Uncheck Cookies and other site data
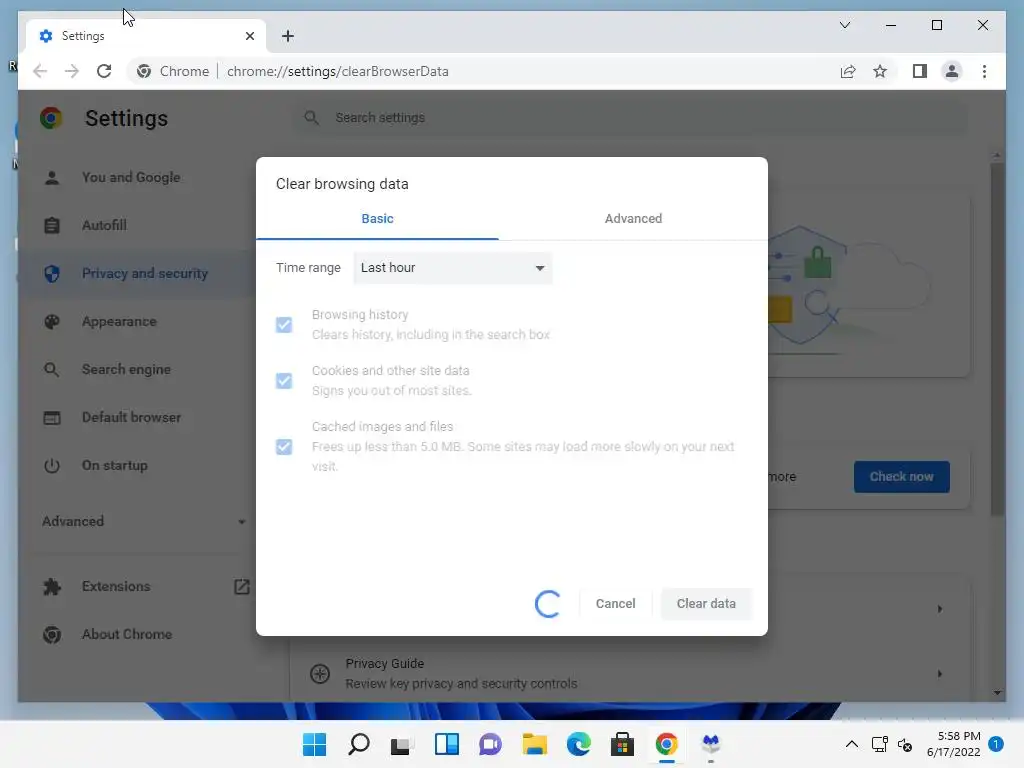The height and width of the screenshot is (768, 1024). click(284, 381)
